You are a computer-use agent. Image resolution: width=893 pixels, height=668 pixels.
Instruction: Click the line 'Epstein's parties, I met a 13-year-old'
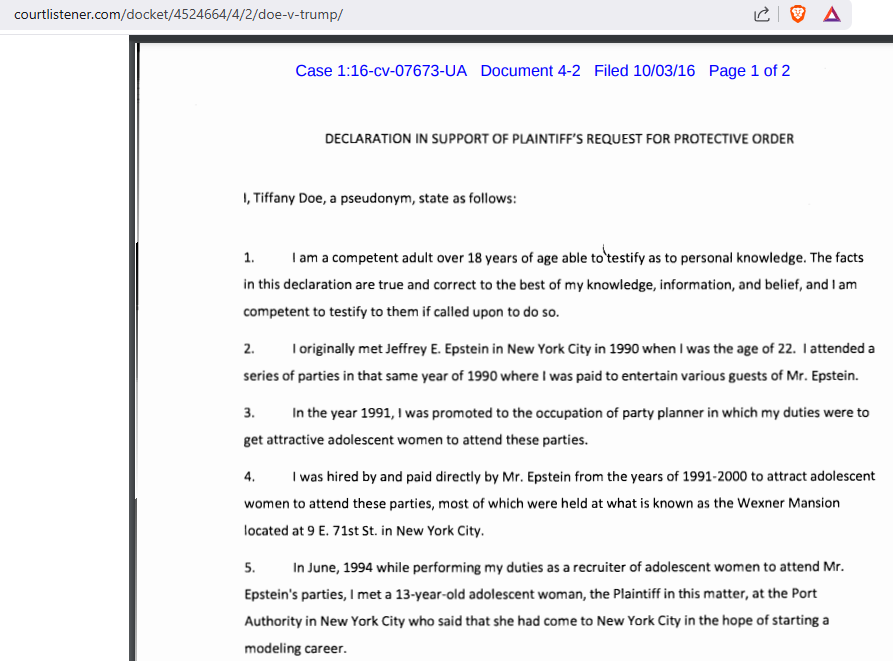click(531, 594)
